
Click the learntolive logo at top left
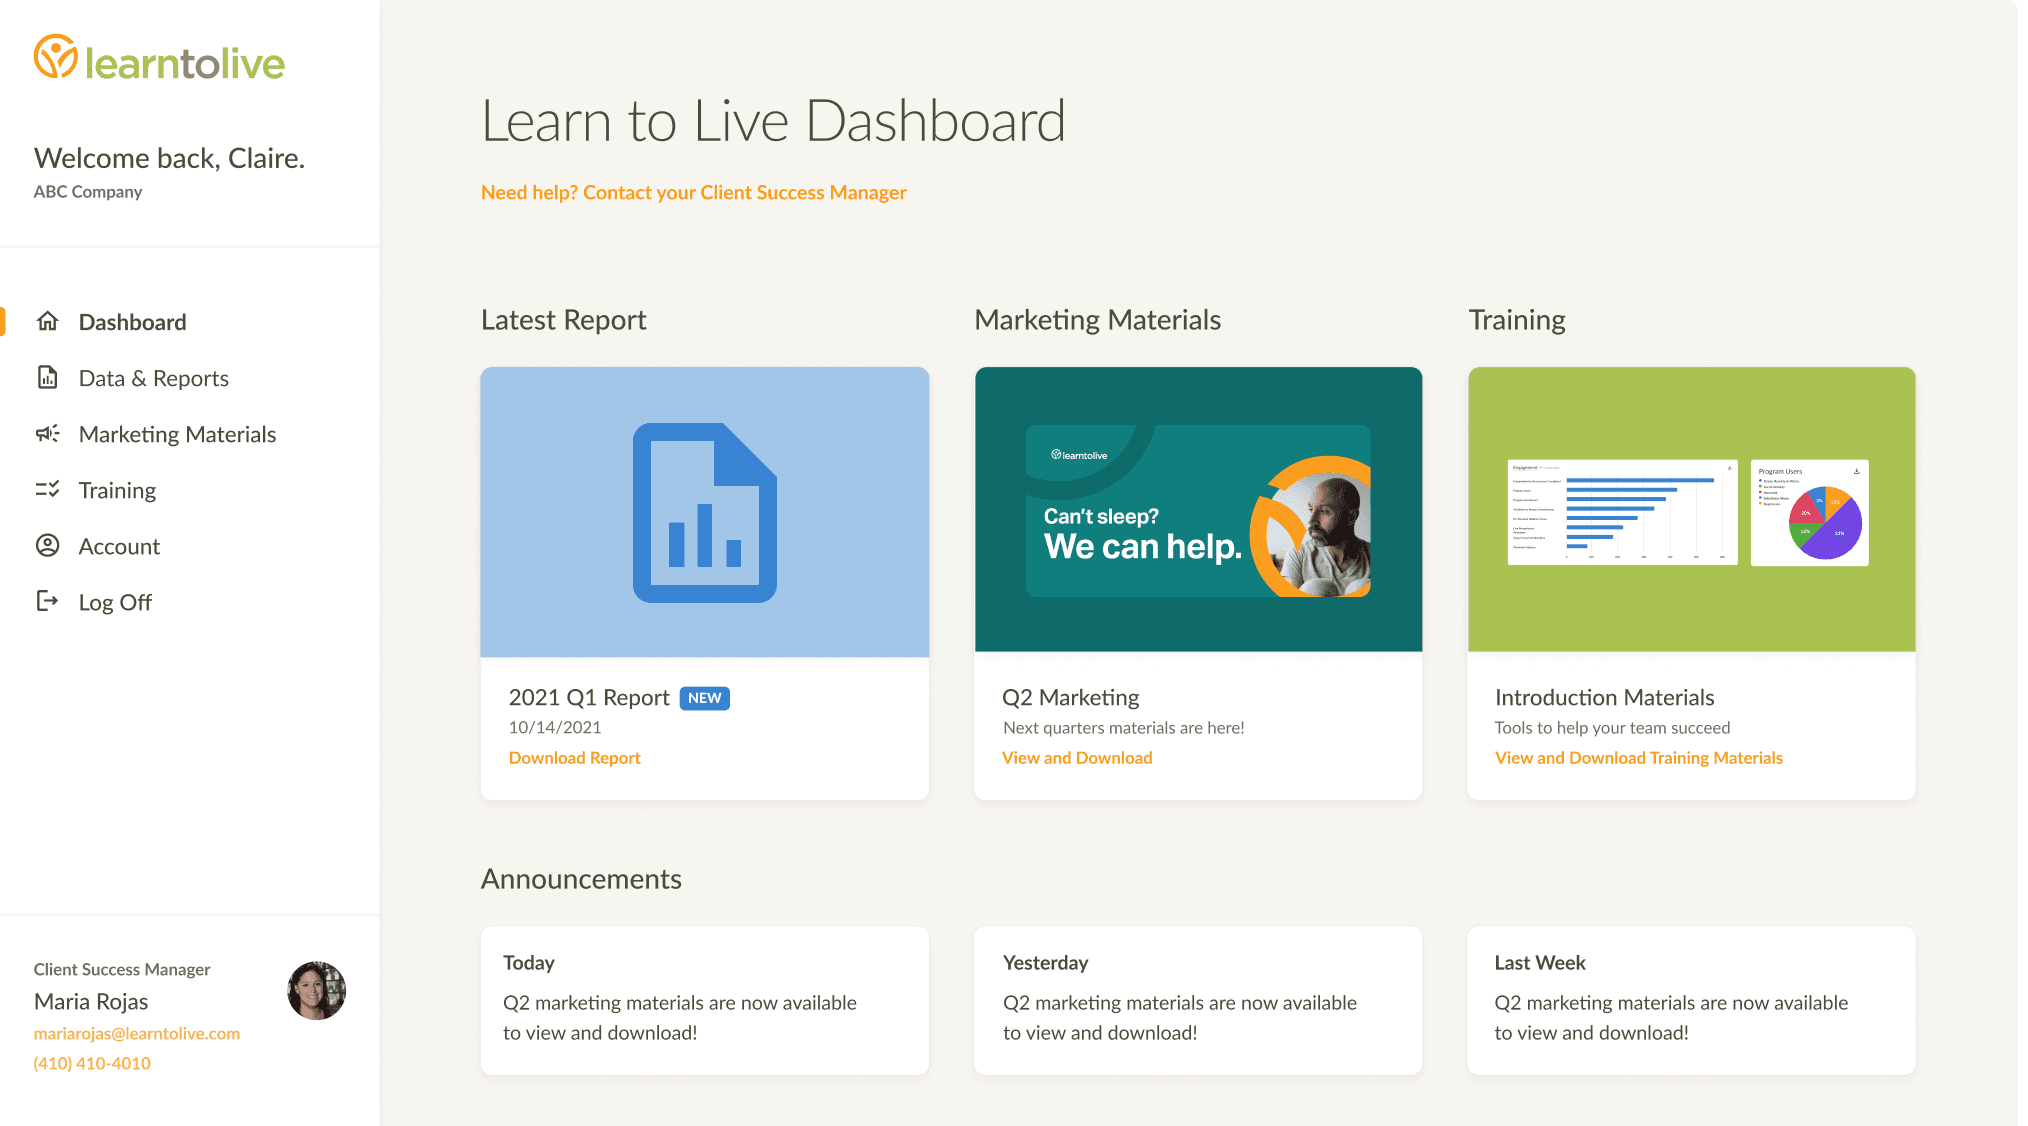pyautogui.click(x=159, y=60)
